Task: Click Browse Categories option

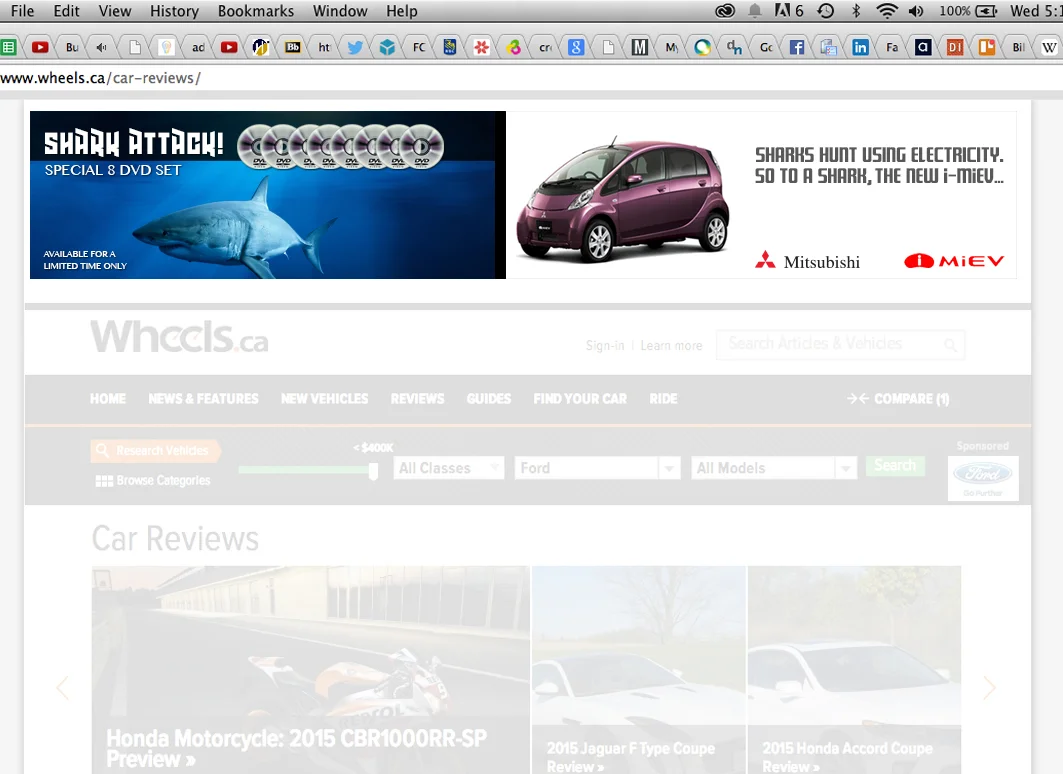Action: 153,481
